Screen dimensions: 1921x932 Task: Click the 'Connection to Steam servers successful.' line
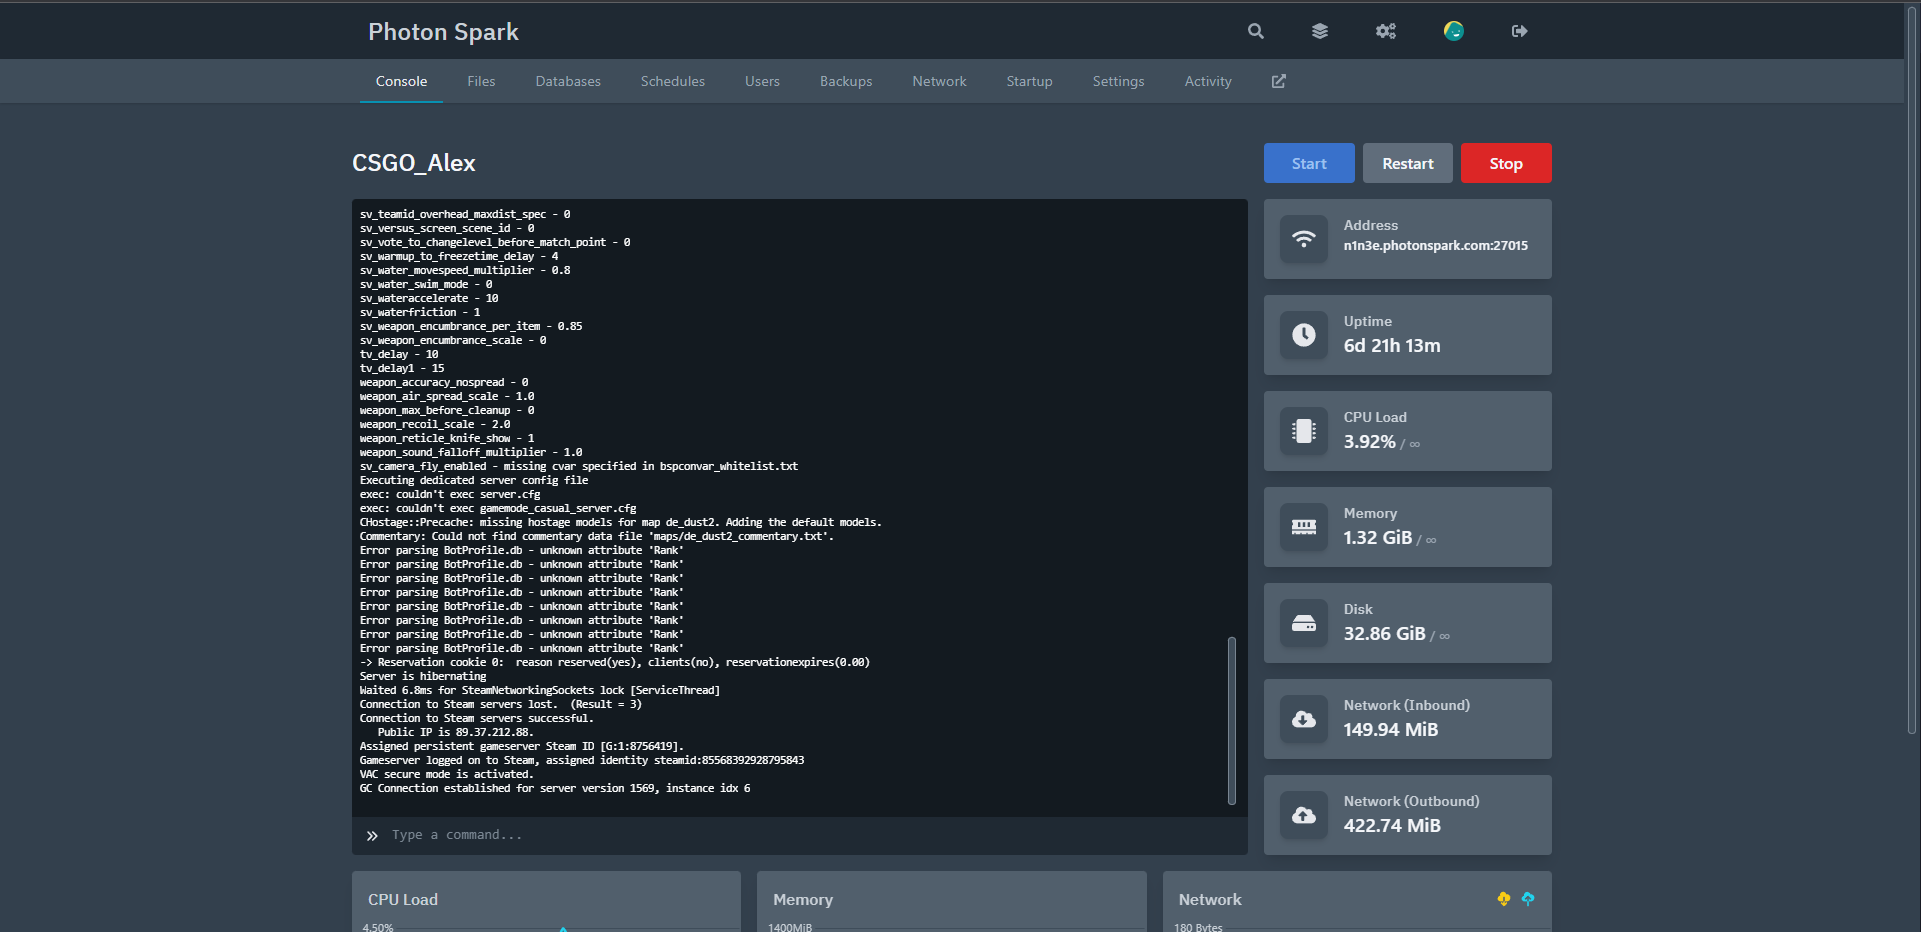coord(477,719)
